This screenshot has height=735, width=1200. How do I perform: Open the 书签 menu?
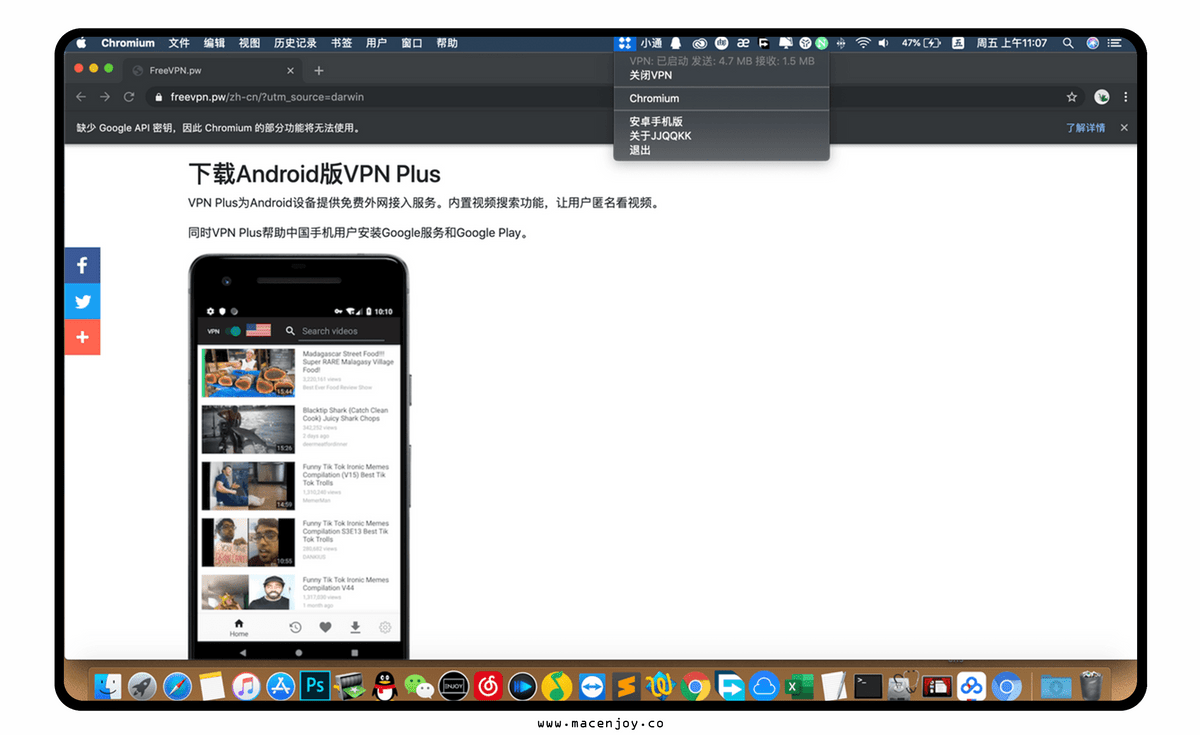click(x=341, y=43)
